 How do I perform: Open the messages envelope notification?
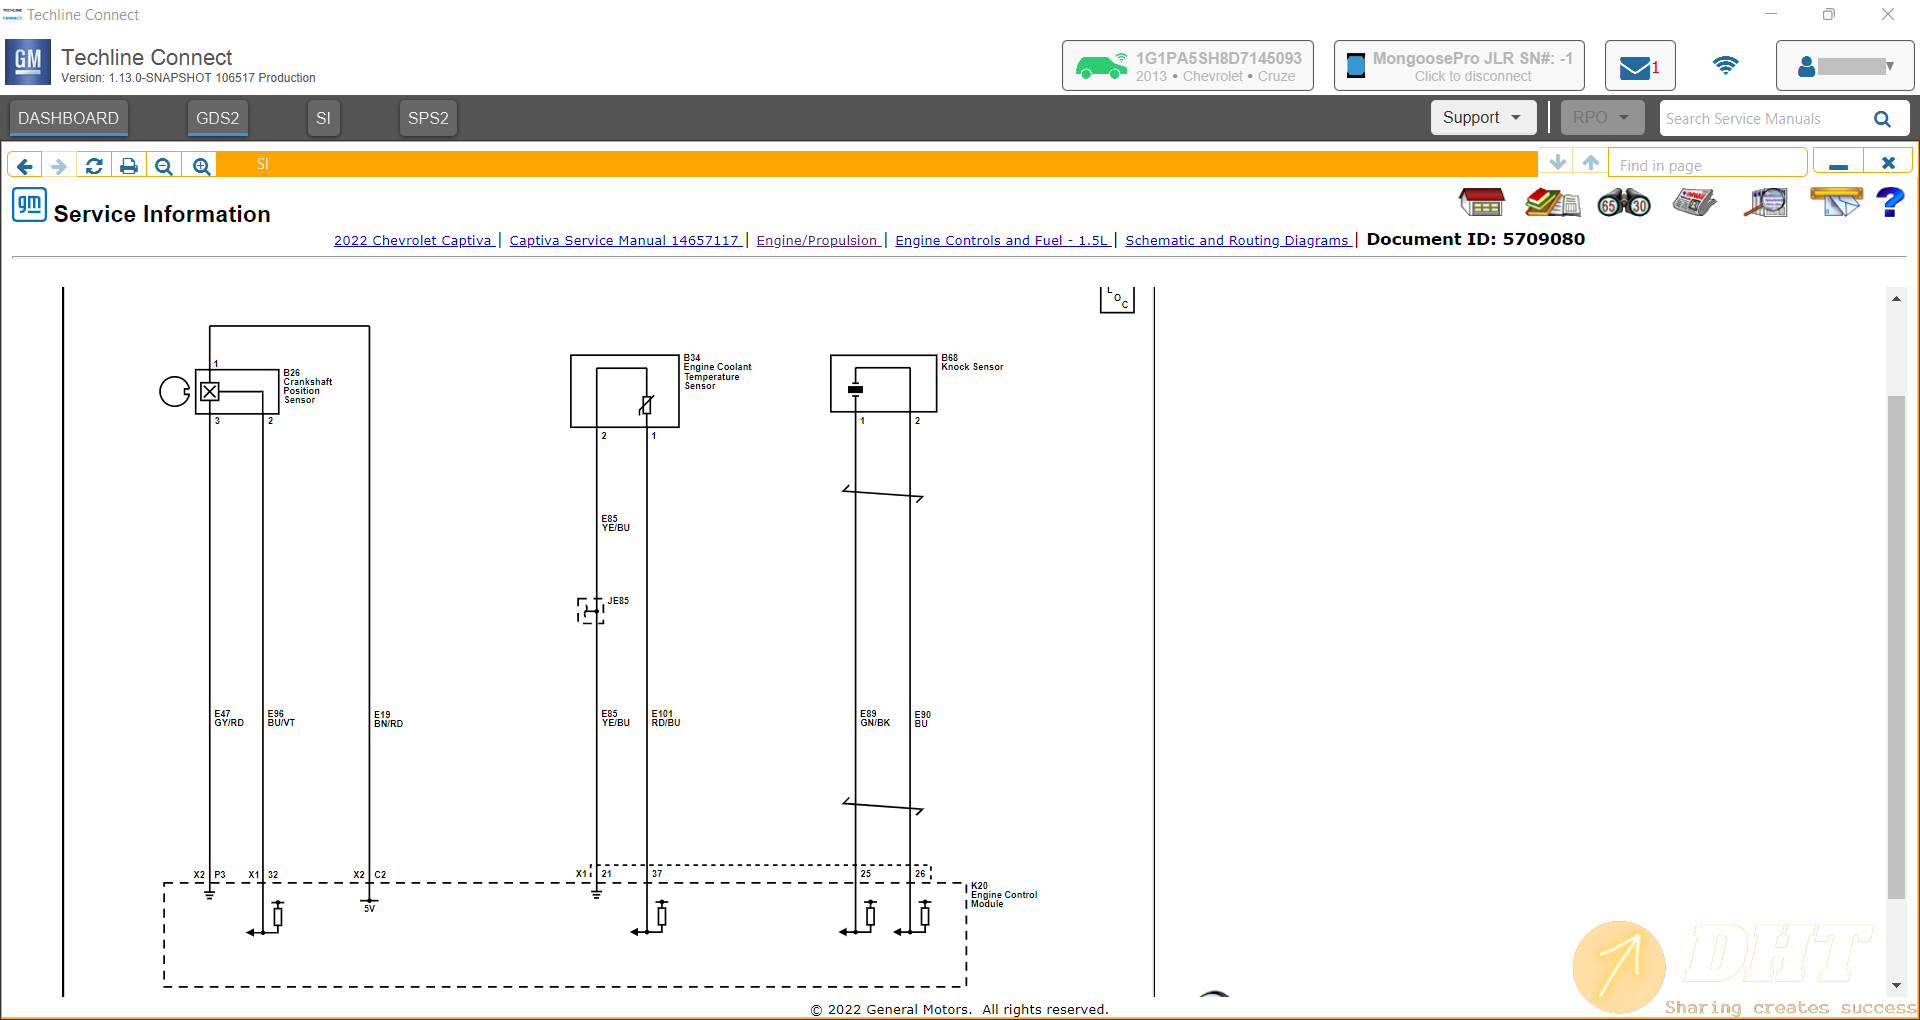coord(1638,67)
